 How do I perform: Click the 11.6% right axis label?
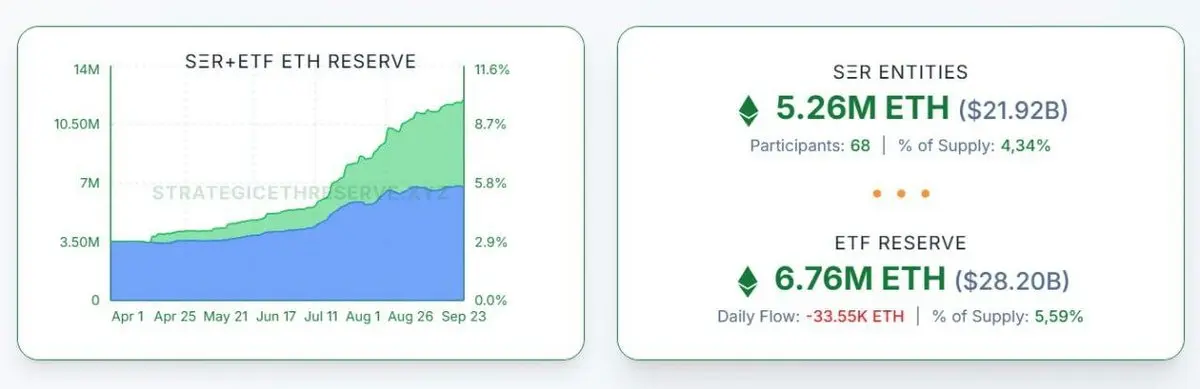[x=491, y=69]
